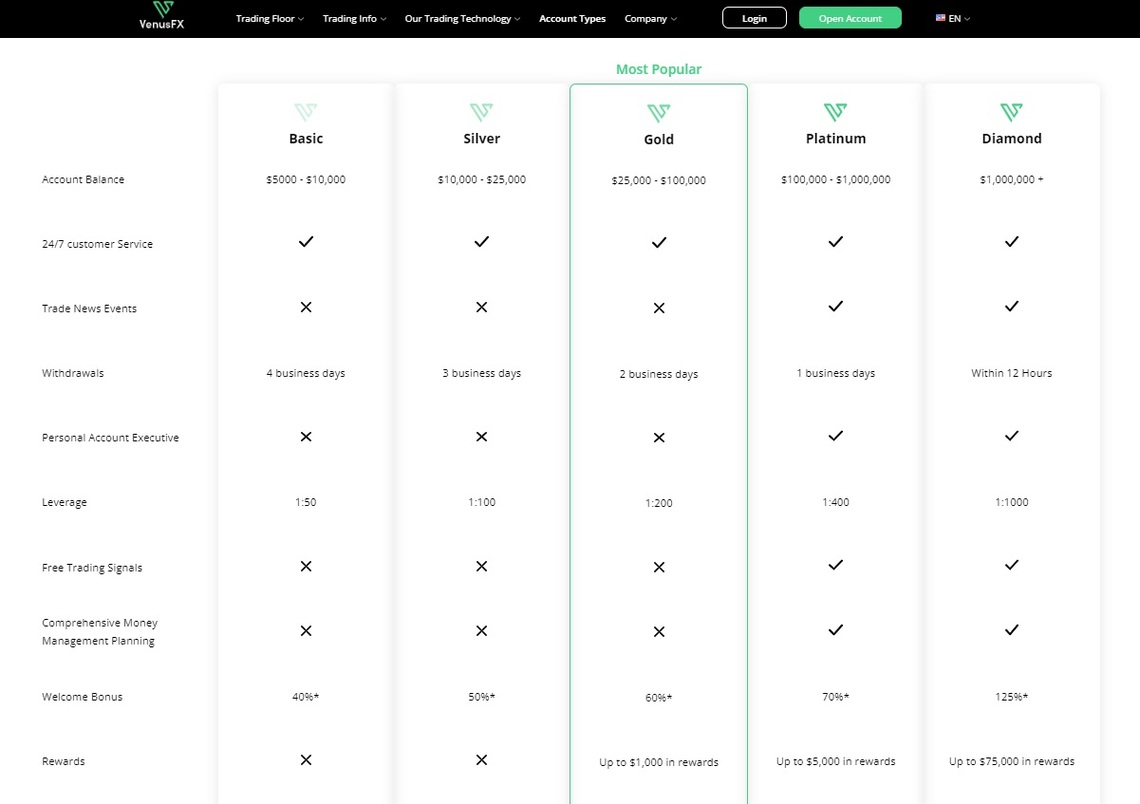Open the Our Trading Technology dropdown

pos(462,18)
